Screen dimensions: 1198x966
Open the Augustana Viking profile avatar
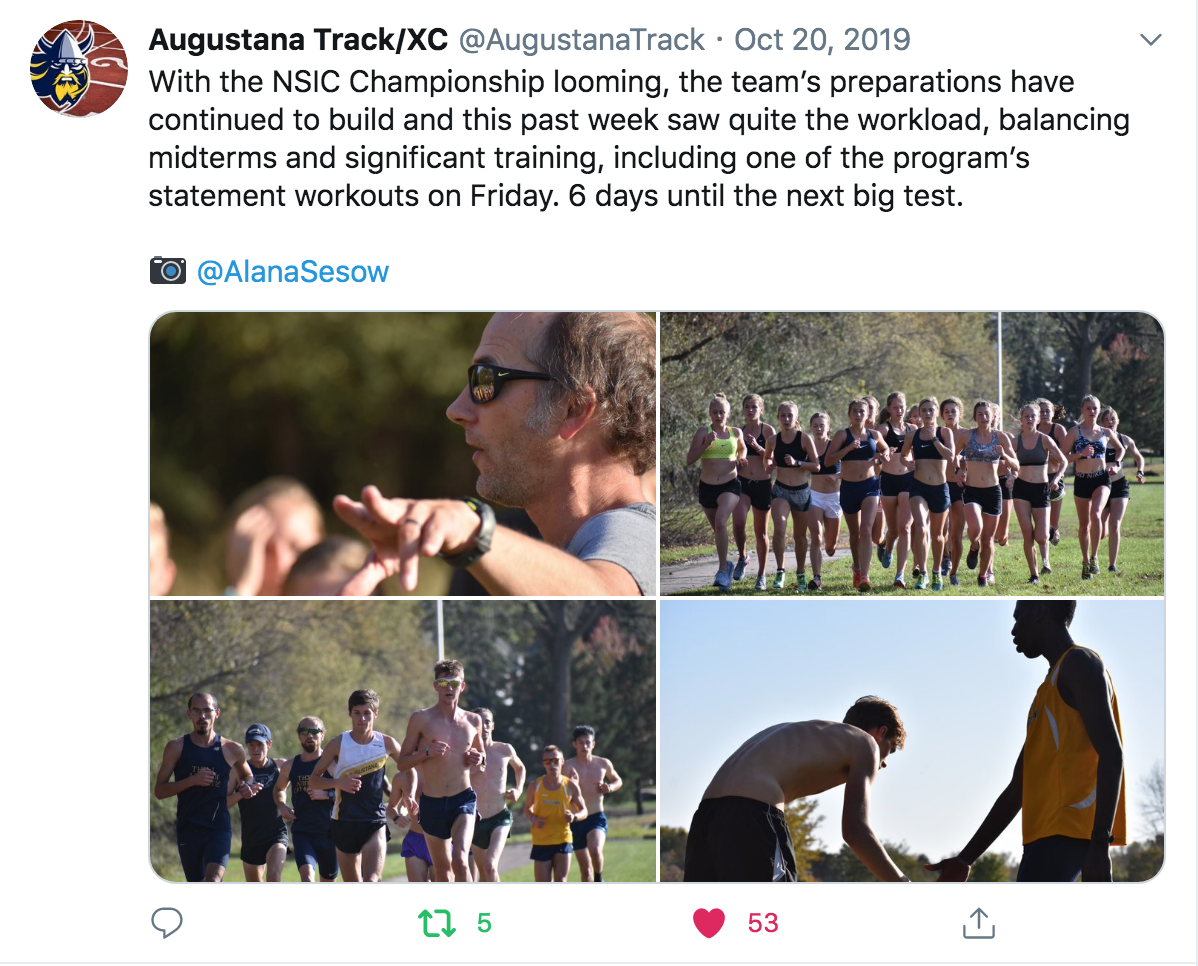click(79, 69)
